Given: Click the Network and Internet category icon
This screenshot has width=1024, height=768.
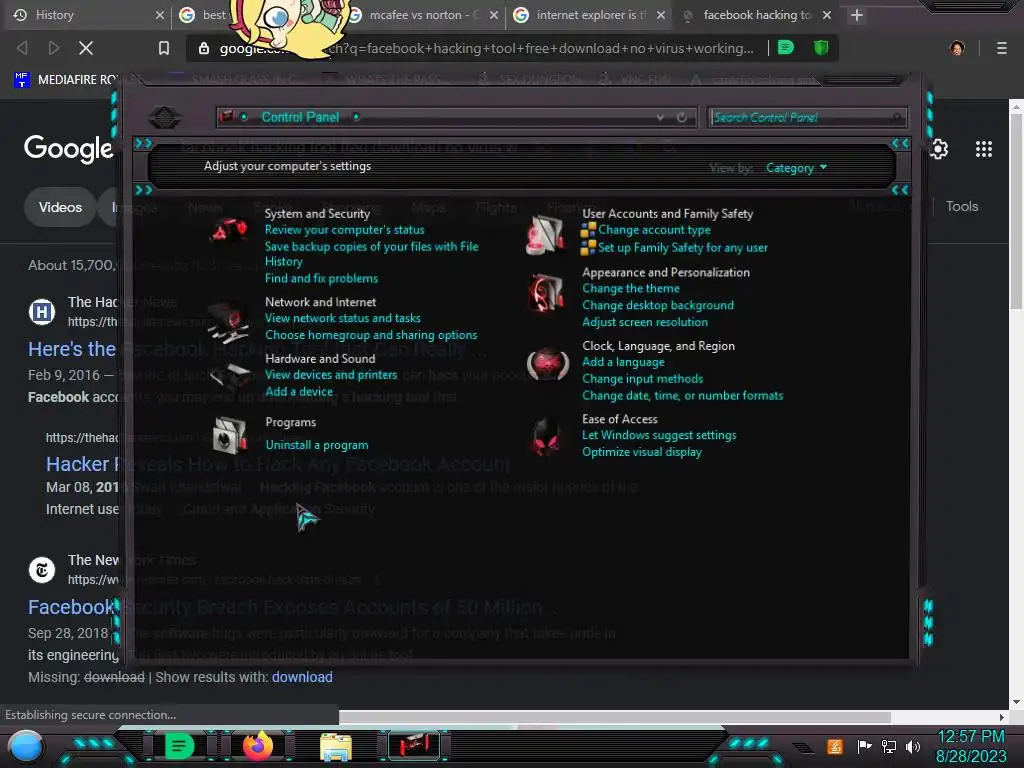Looking at the screenshot, I should pos(229,323).
